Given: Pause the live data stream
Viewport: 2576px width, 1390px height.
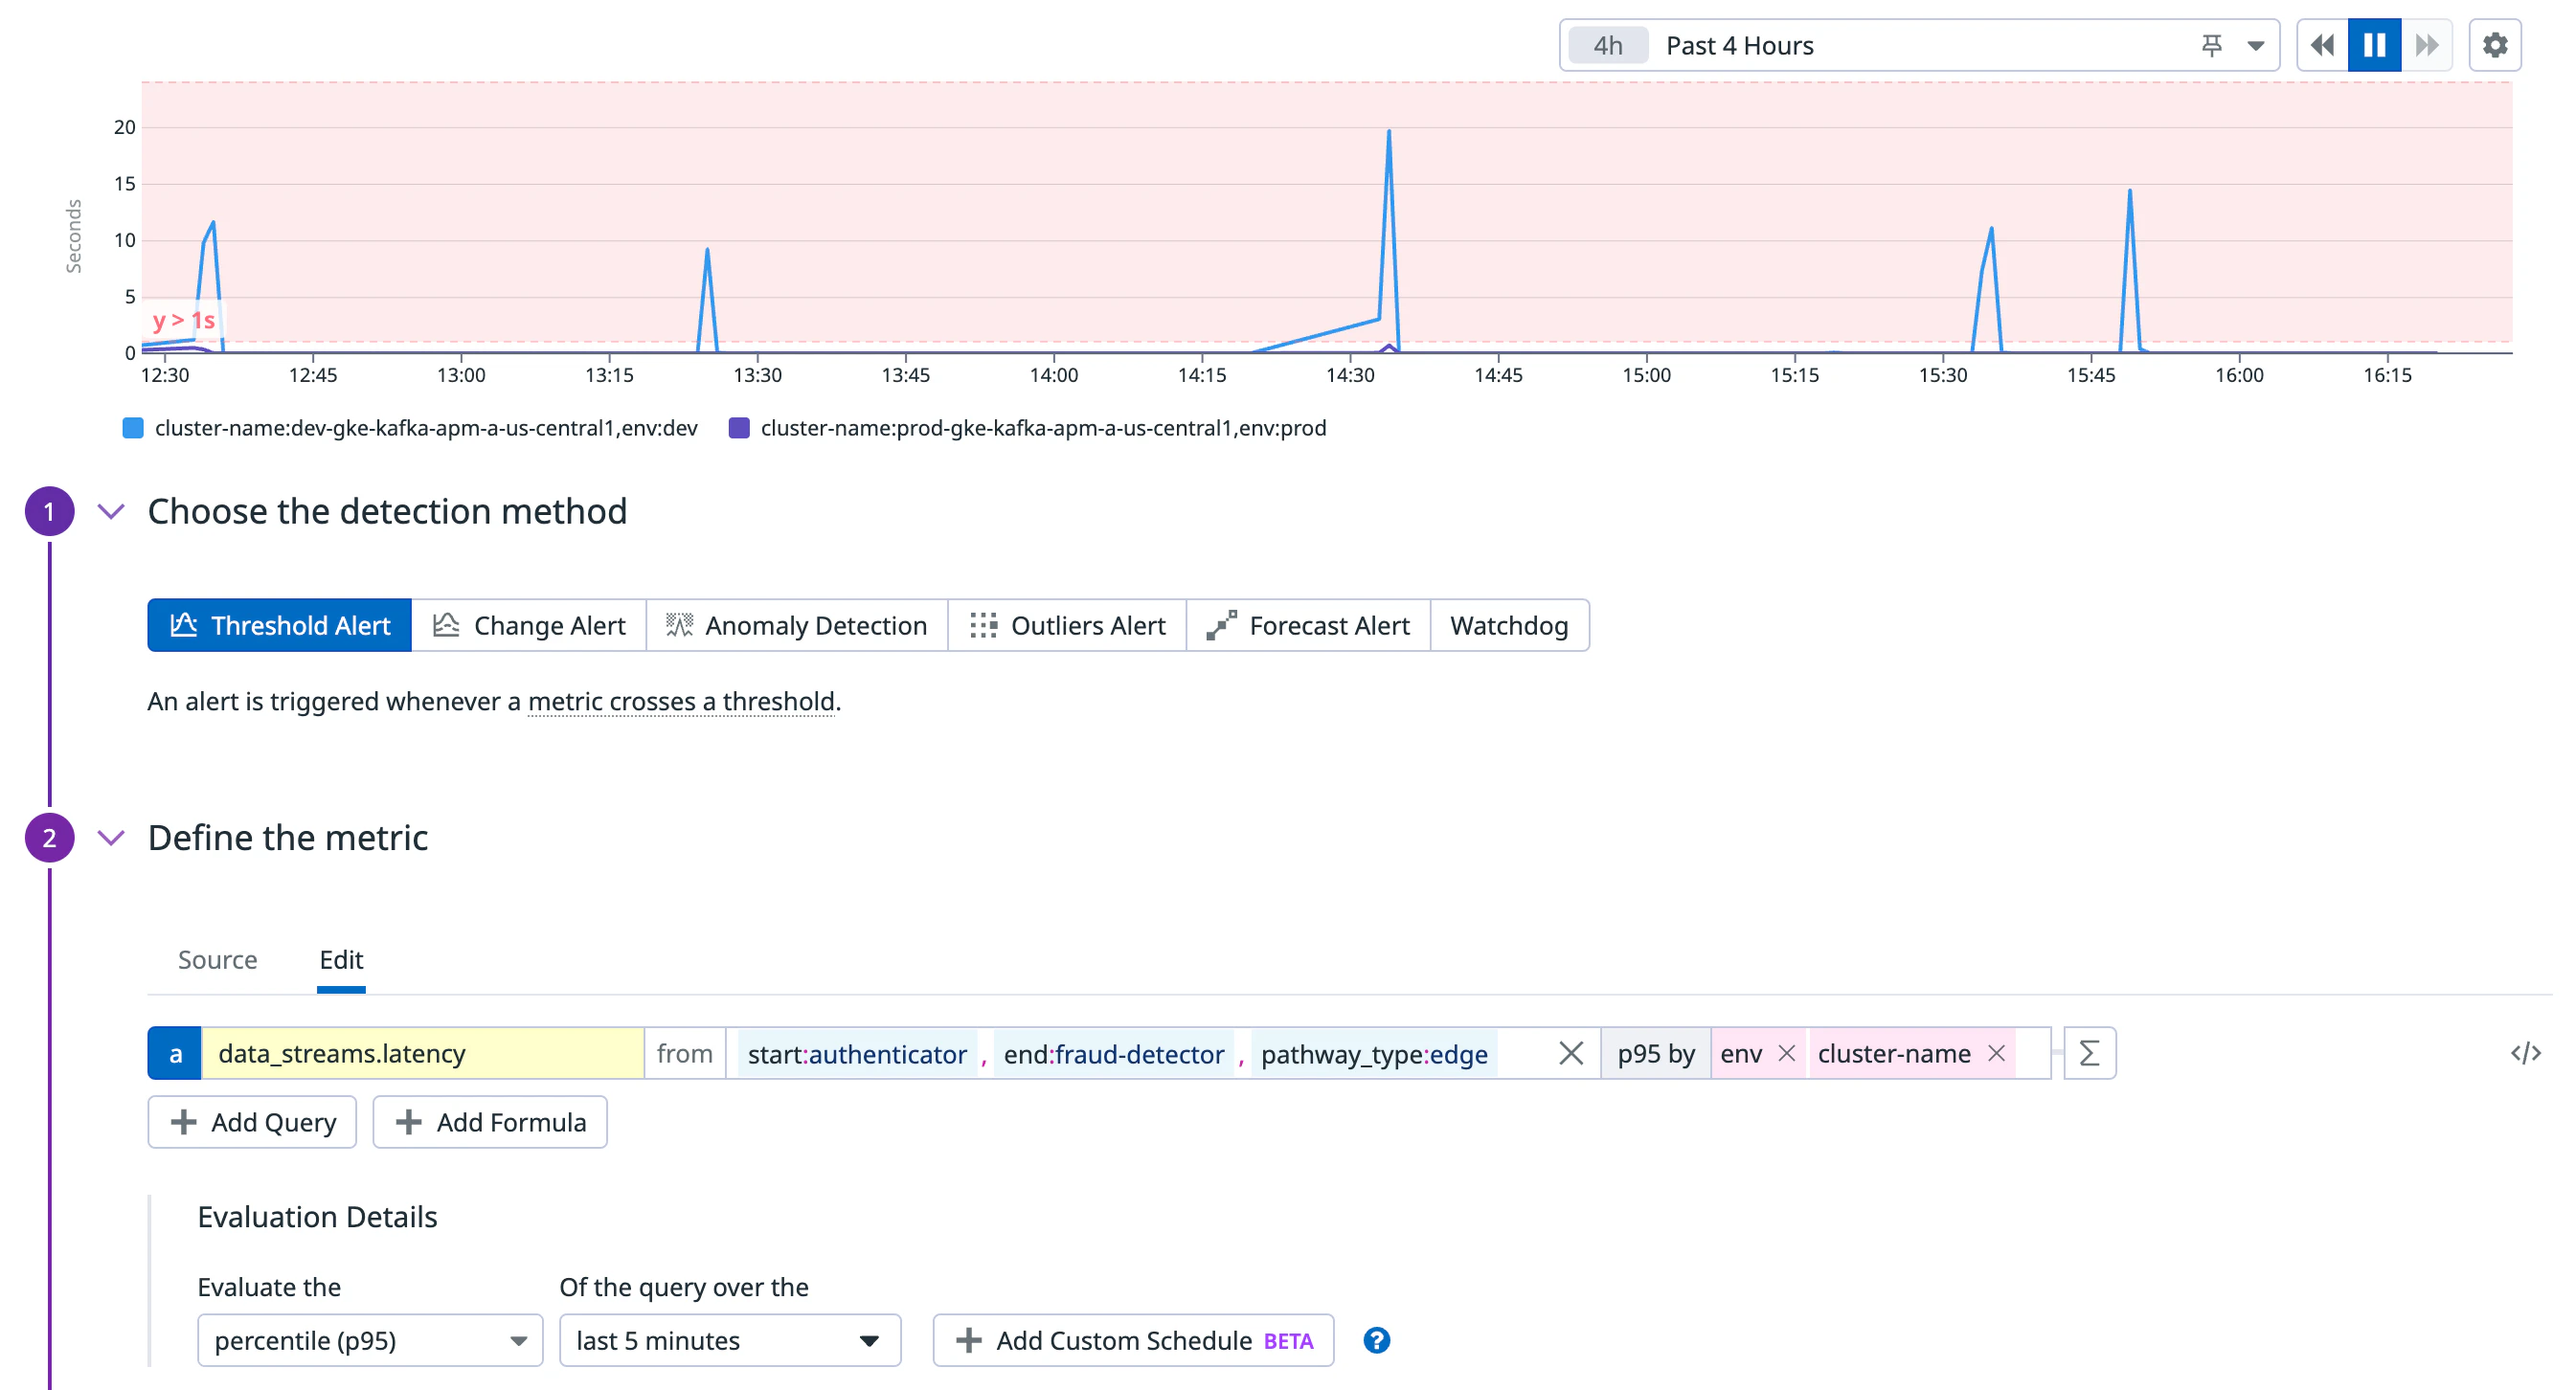Looking at the screenshot, I should pos(2374,44).
